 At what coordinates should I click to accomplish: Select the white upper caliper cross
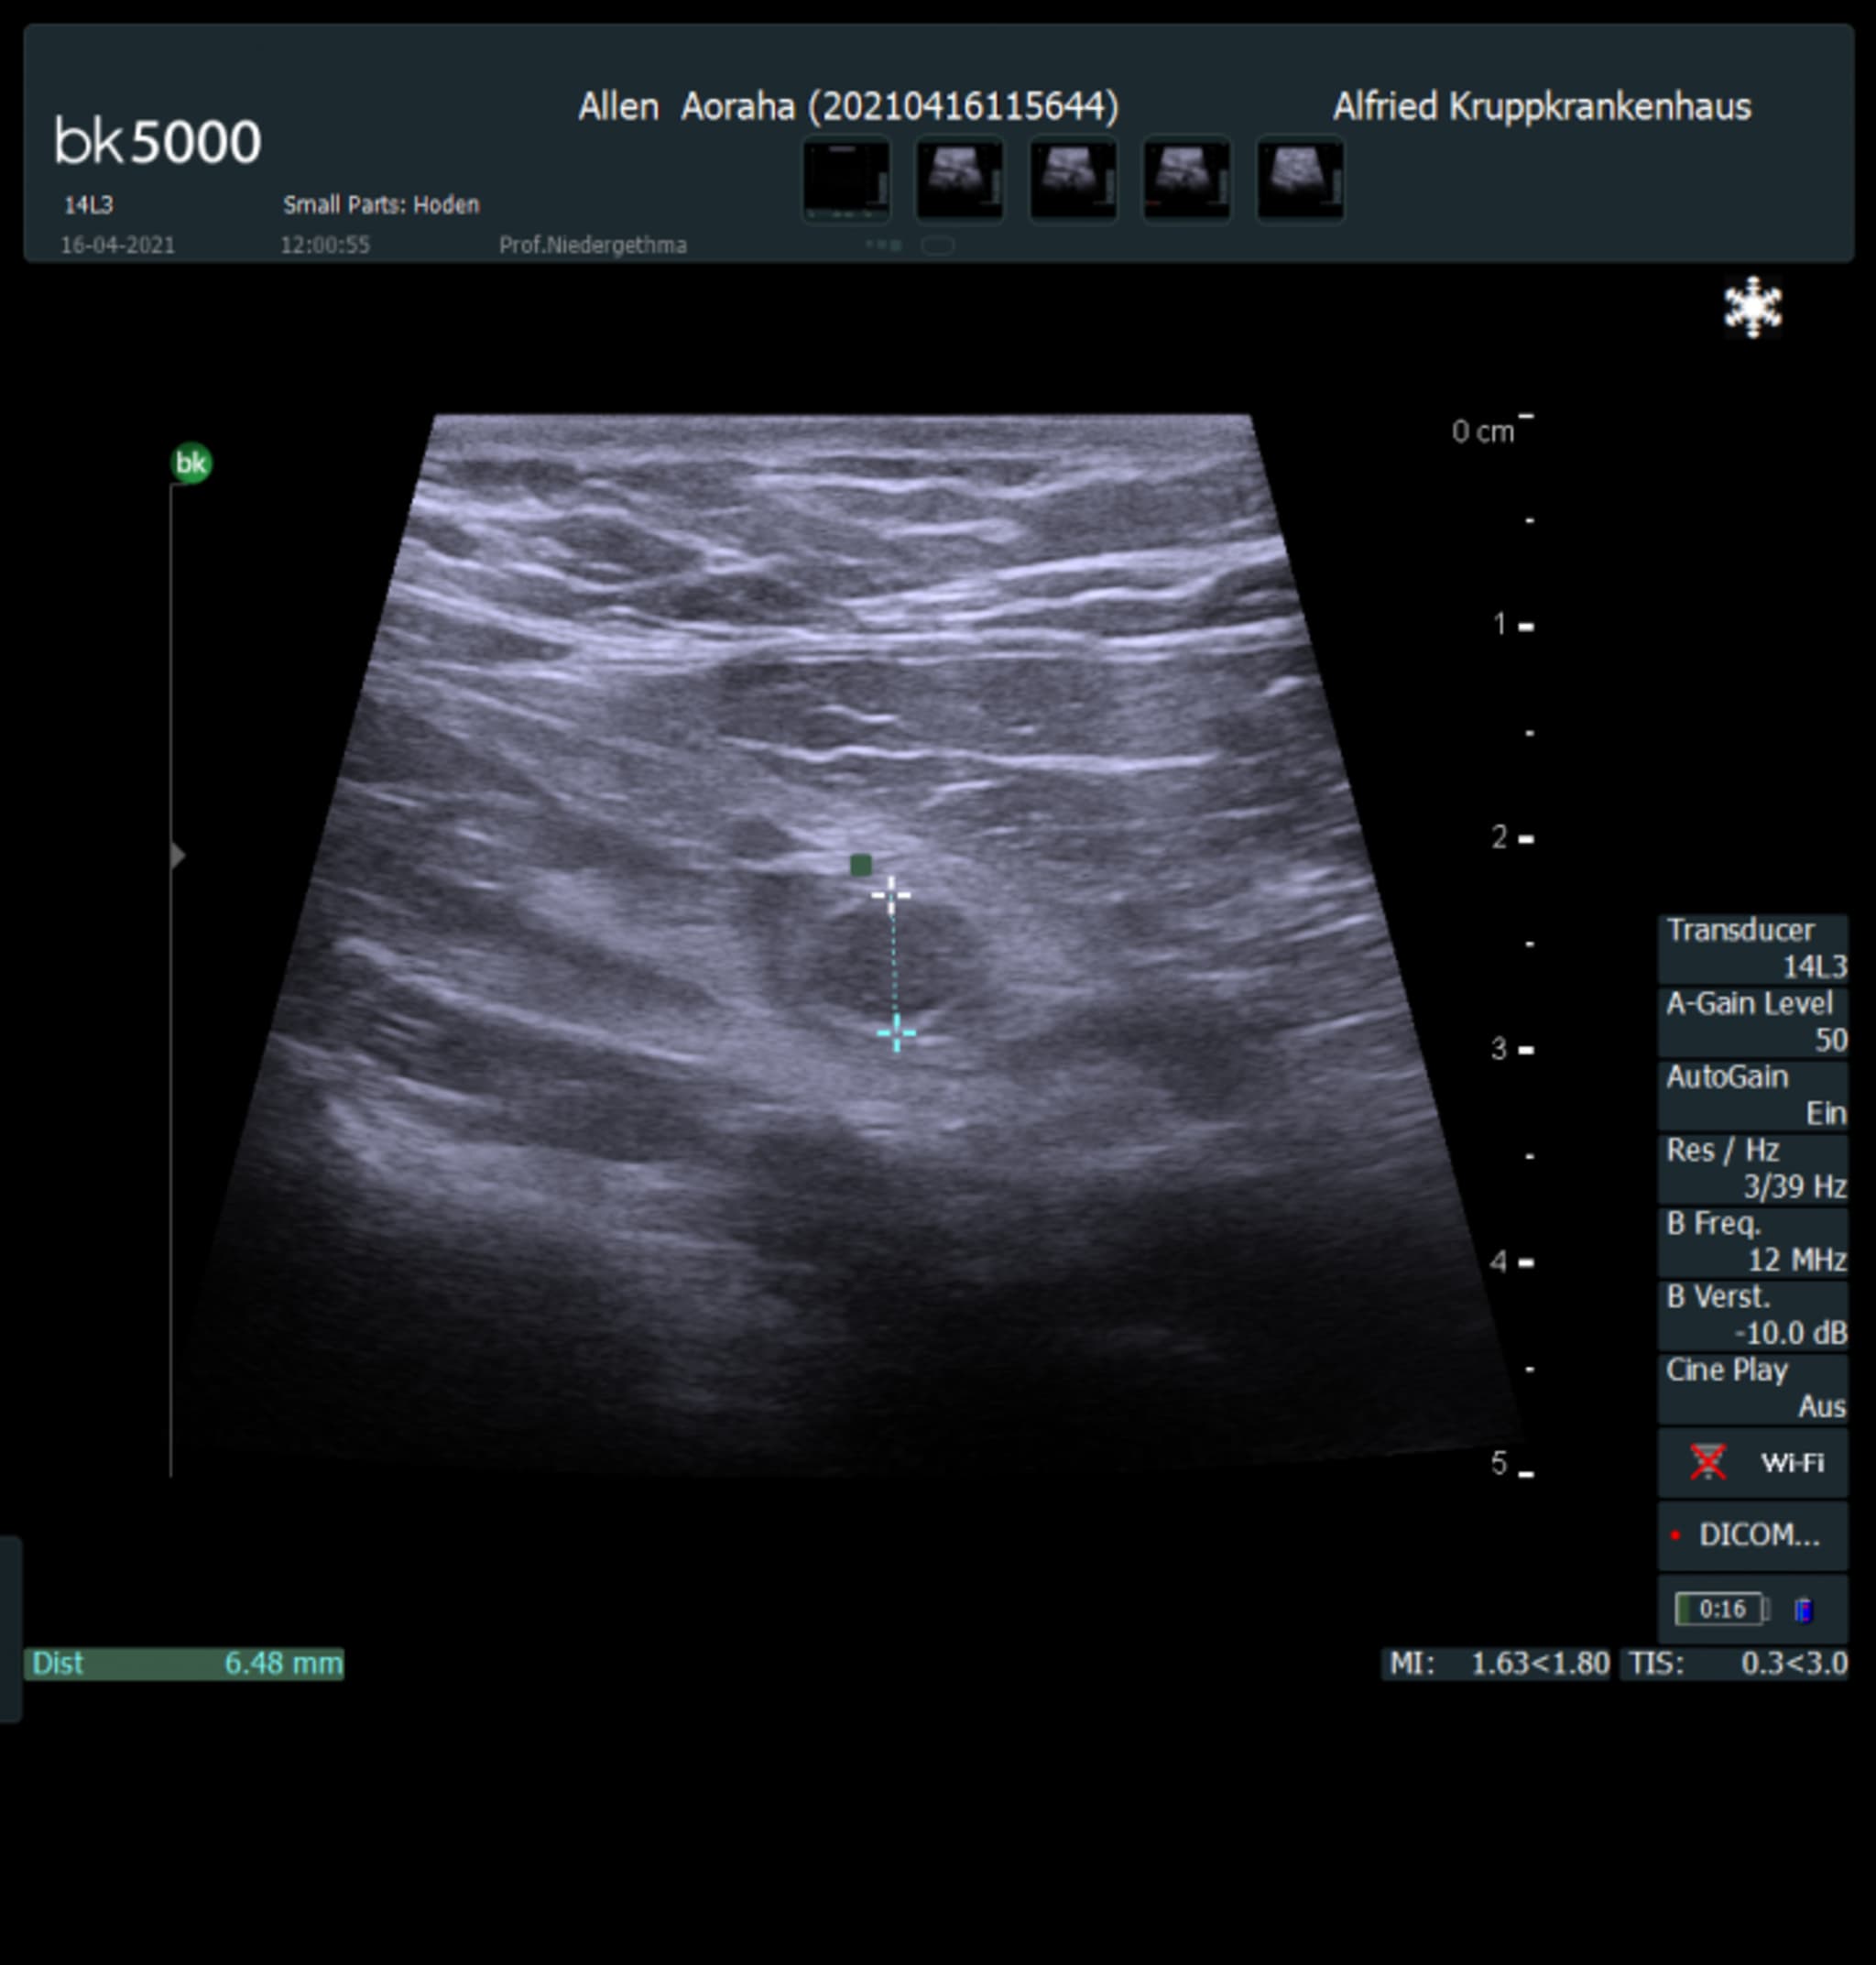(x=890, y=893)
